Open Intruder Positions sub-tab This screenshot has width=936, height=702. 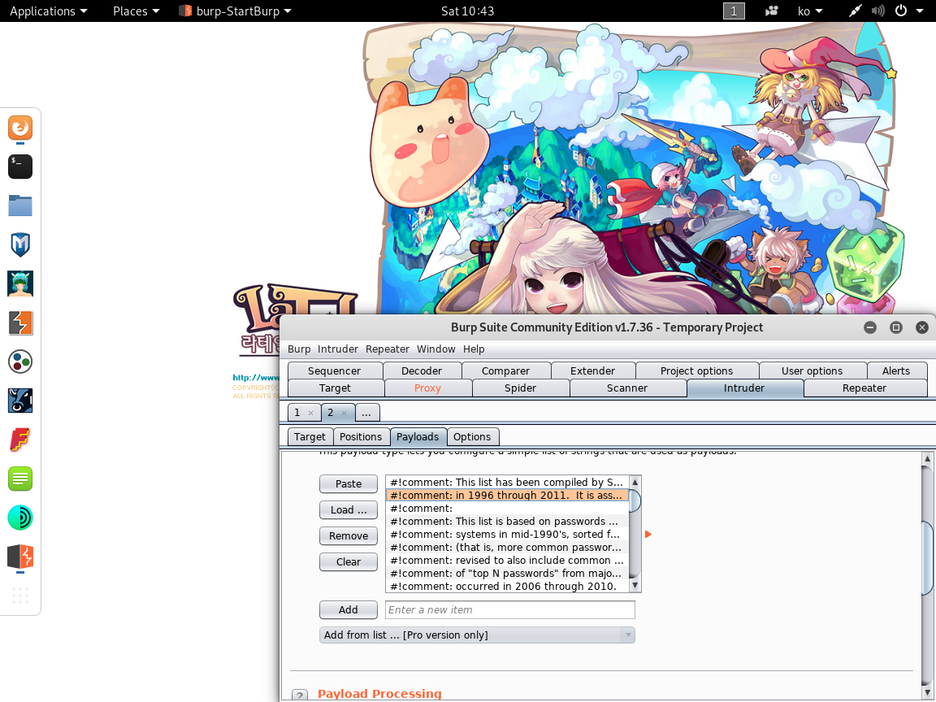pyautogui.click(x=361, y=437)
